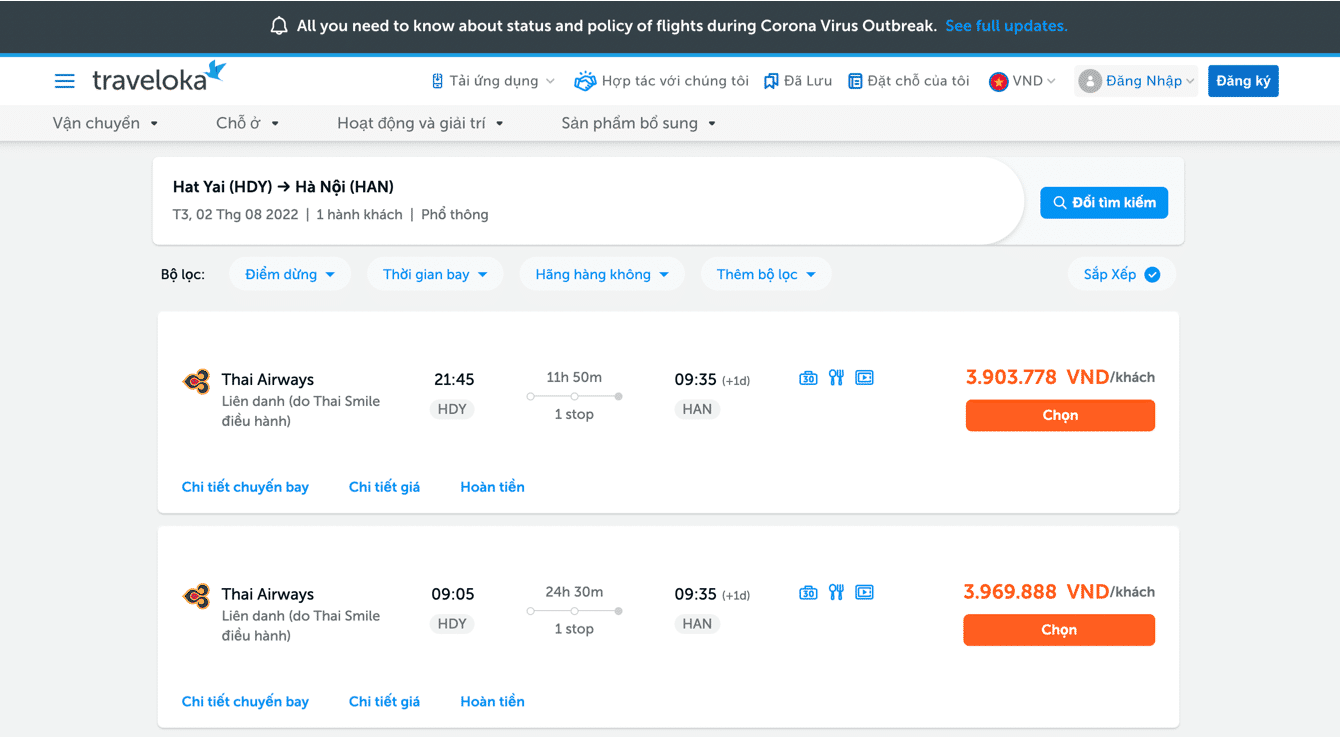Click the magnifier icon in Đổi tìm kiếm
This screenshot has height=737, width=1340.
1060,203
